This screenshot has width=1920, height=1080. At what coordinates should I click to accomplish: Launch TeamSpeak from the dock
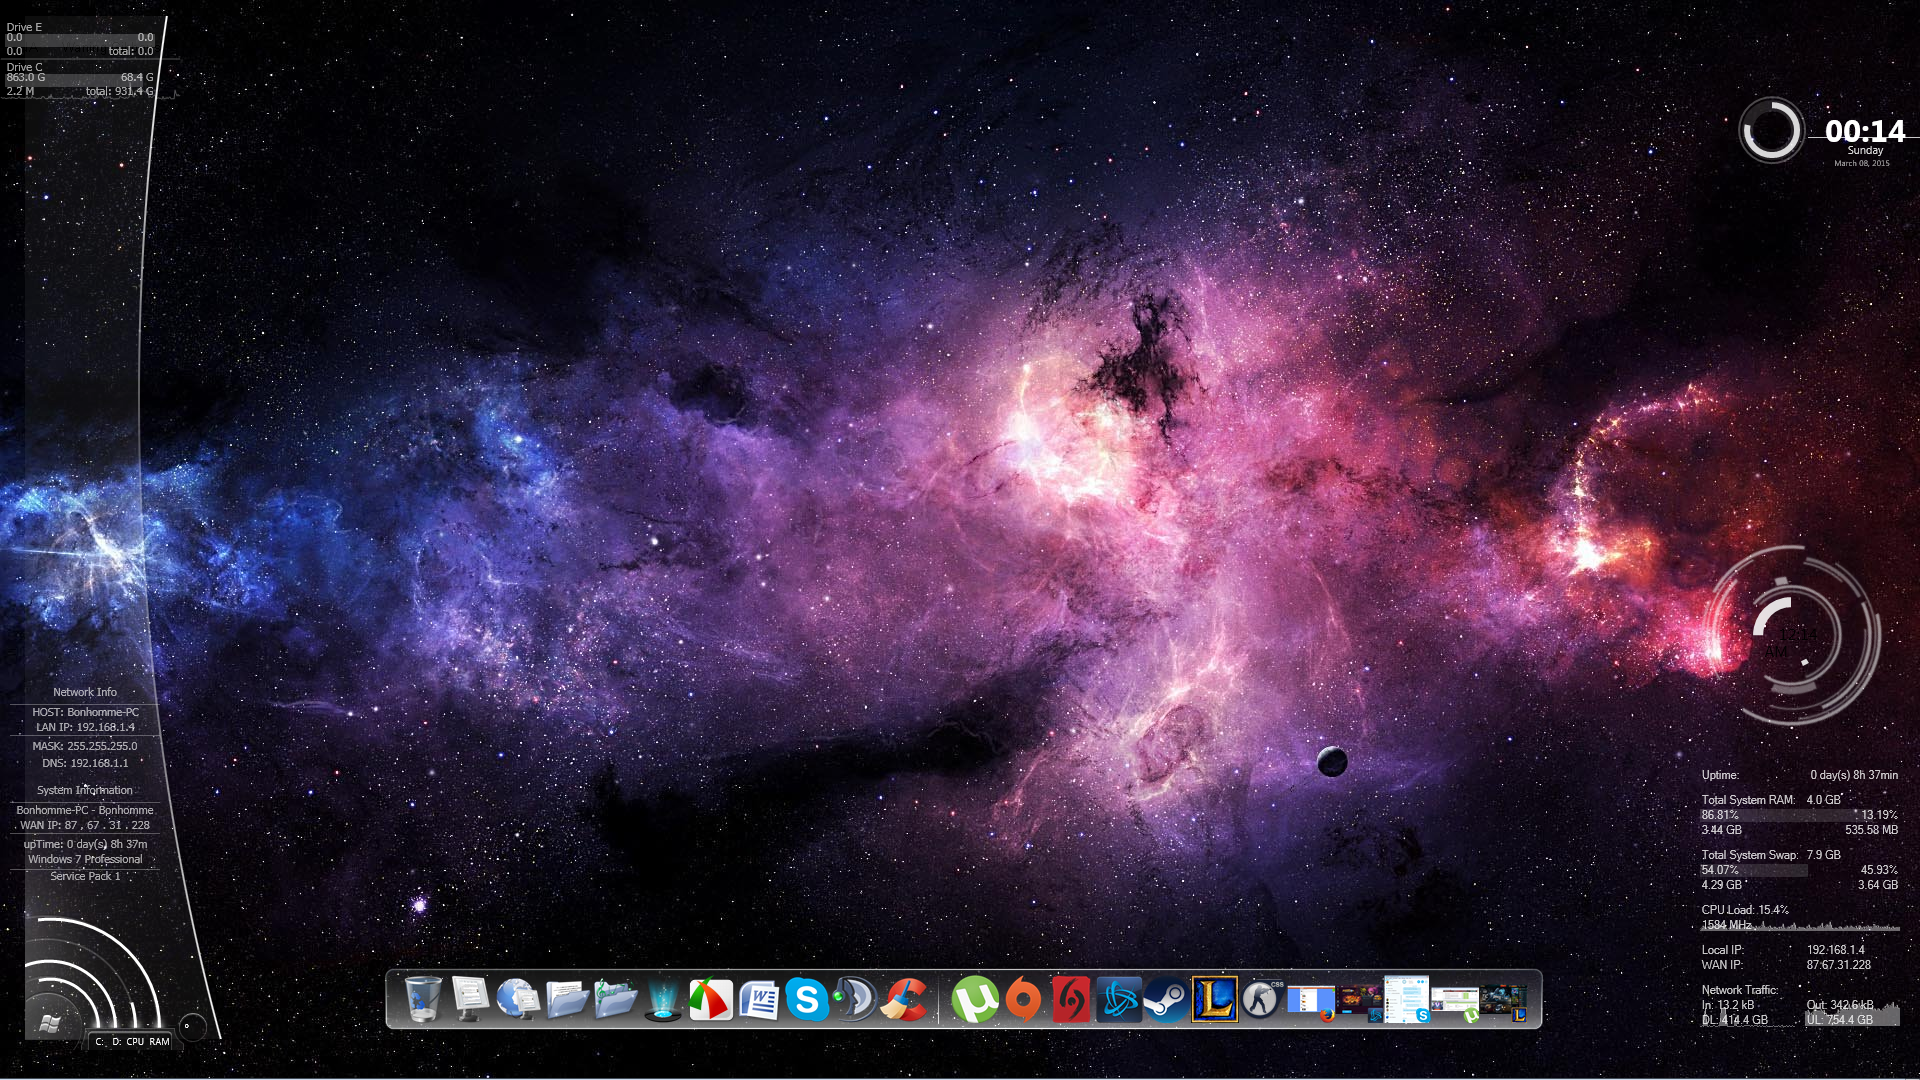pyautogui.click(x=855, y=999)
